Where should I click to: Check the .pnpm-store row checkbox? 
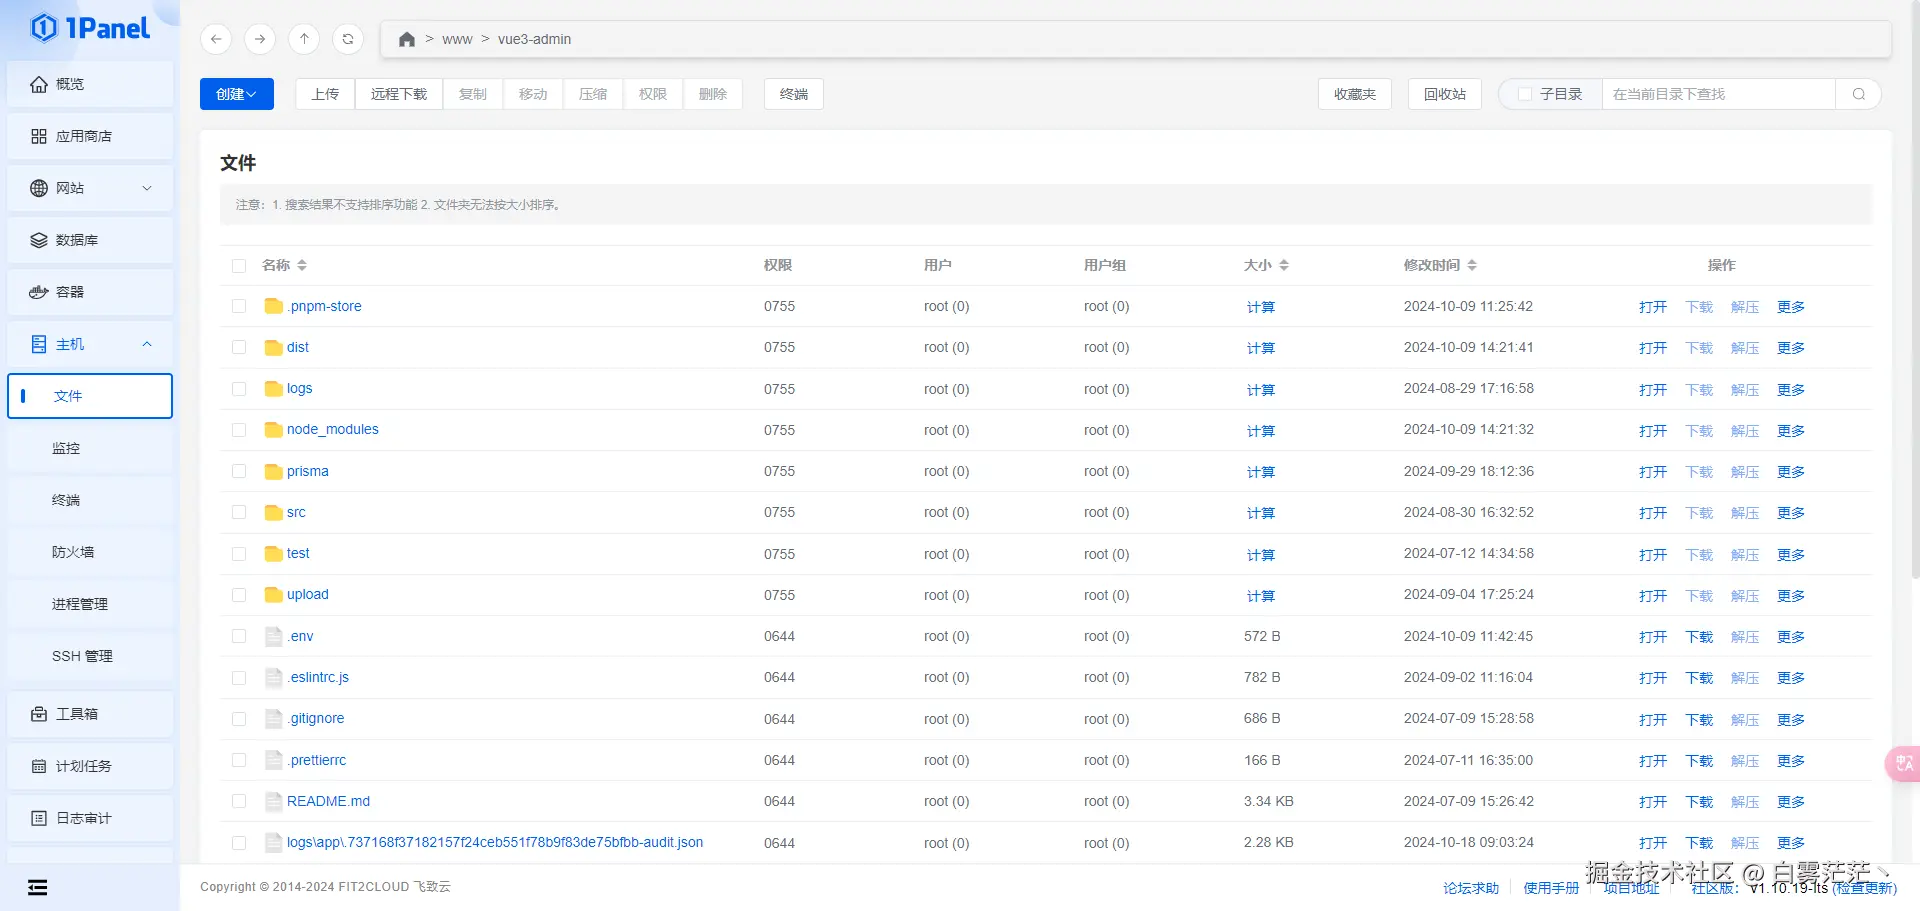(x=239, y=306)
